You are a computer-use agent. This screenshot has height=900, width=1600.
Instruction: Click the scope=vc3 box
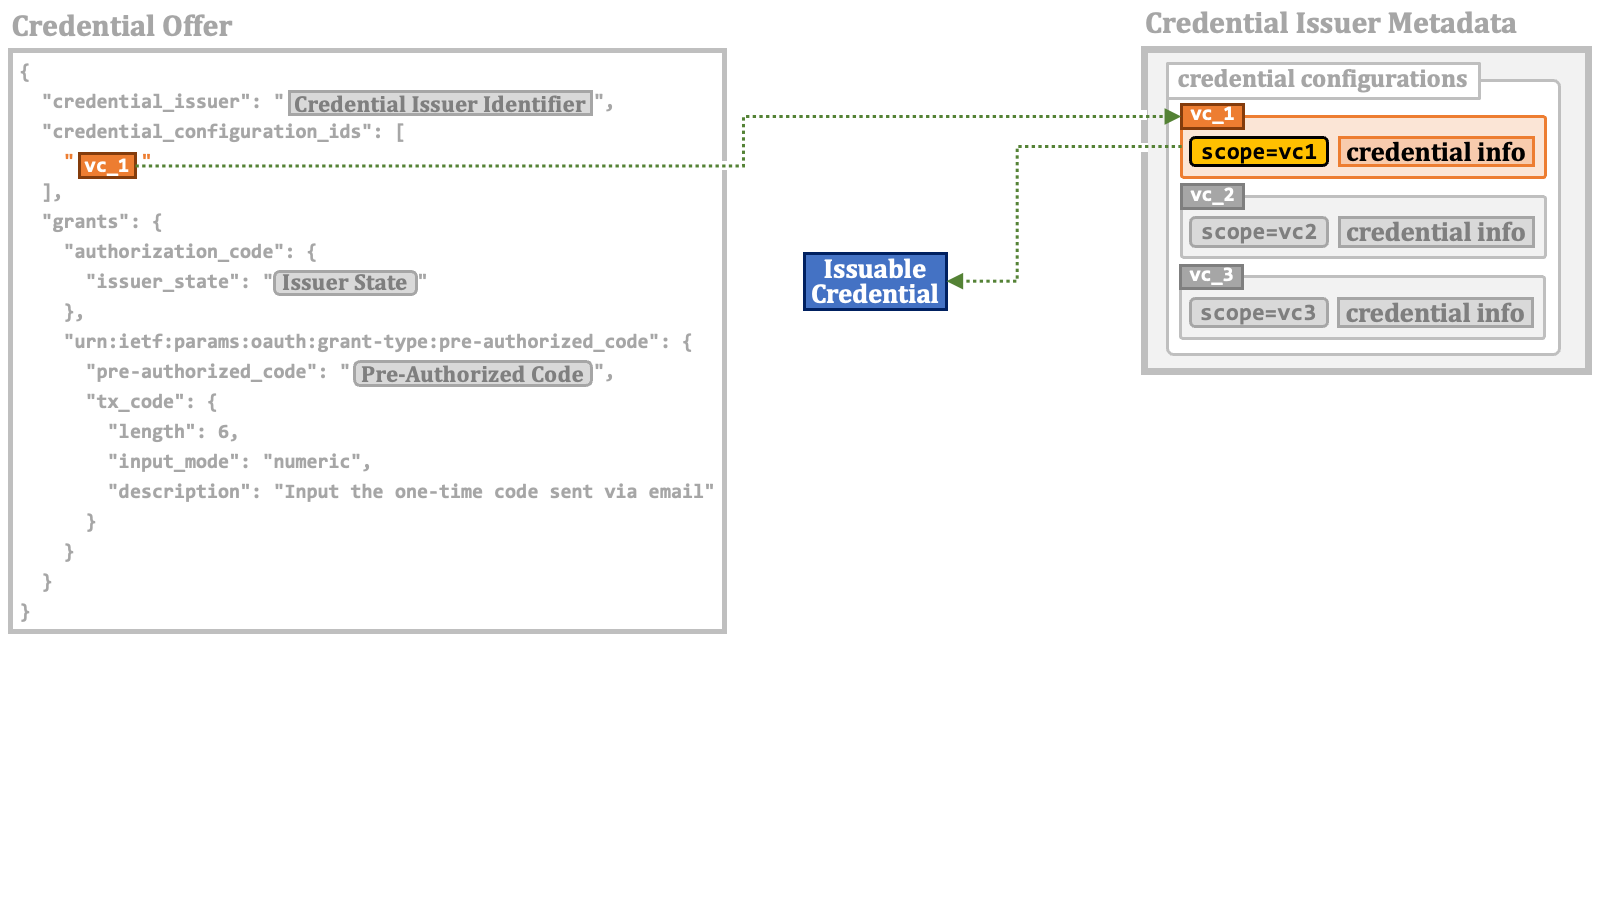click(1258, 312)
